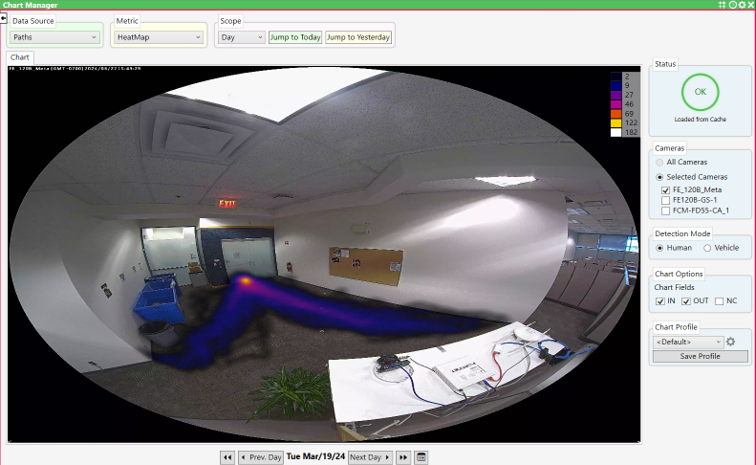Open the Scope dropdown showing Day

(x=241, y=37)
